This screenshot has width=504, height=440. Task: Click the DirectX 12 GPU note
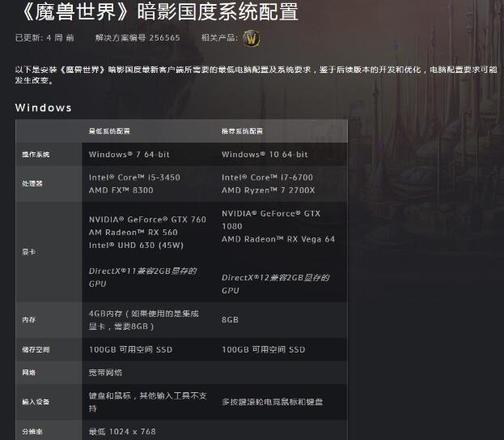coord(276,284)
